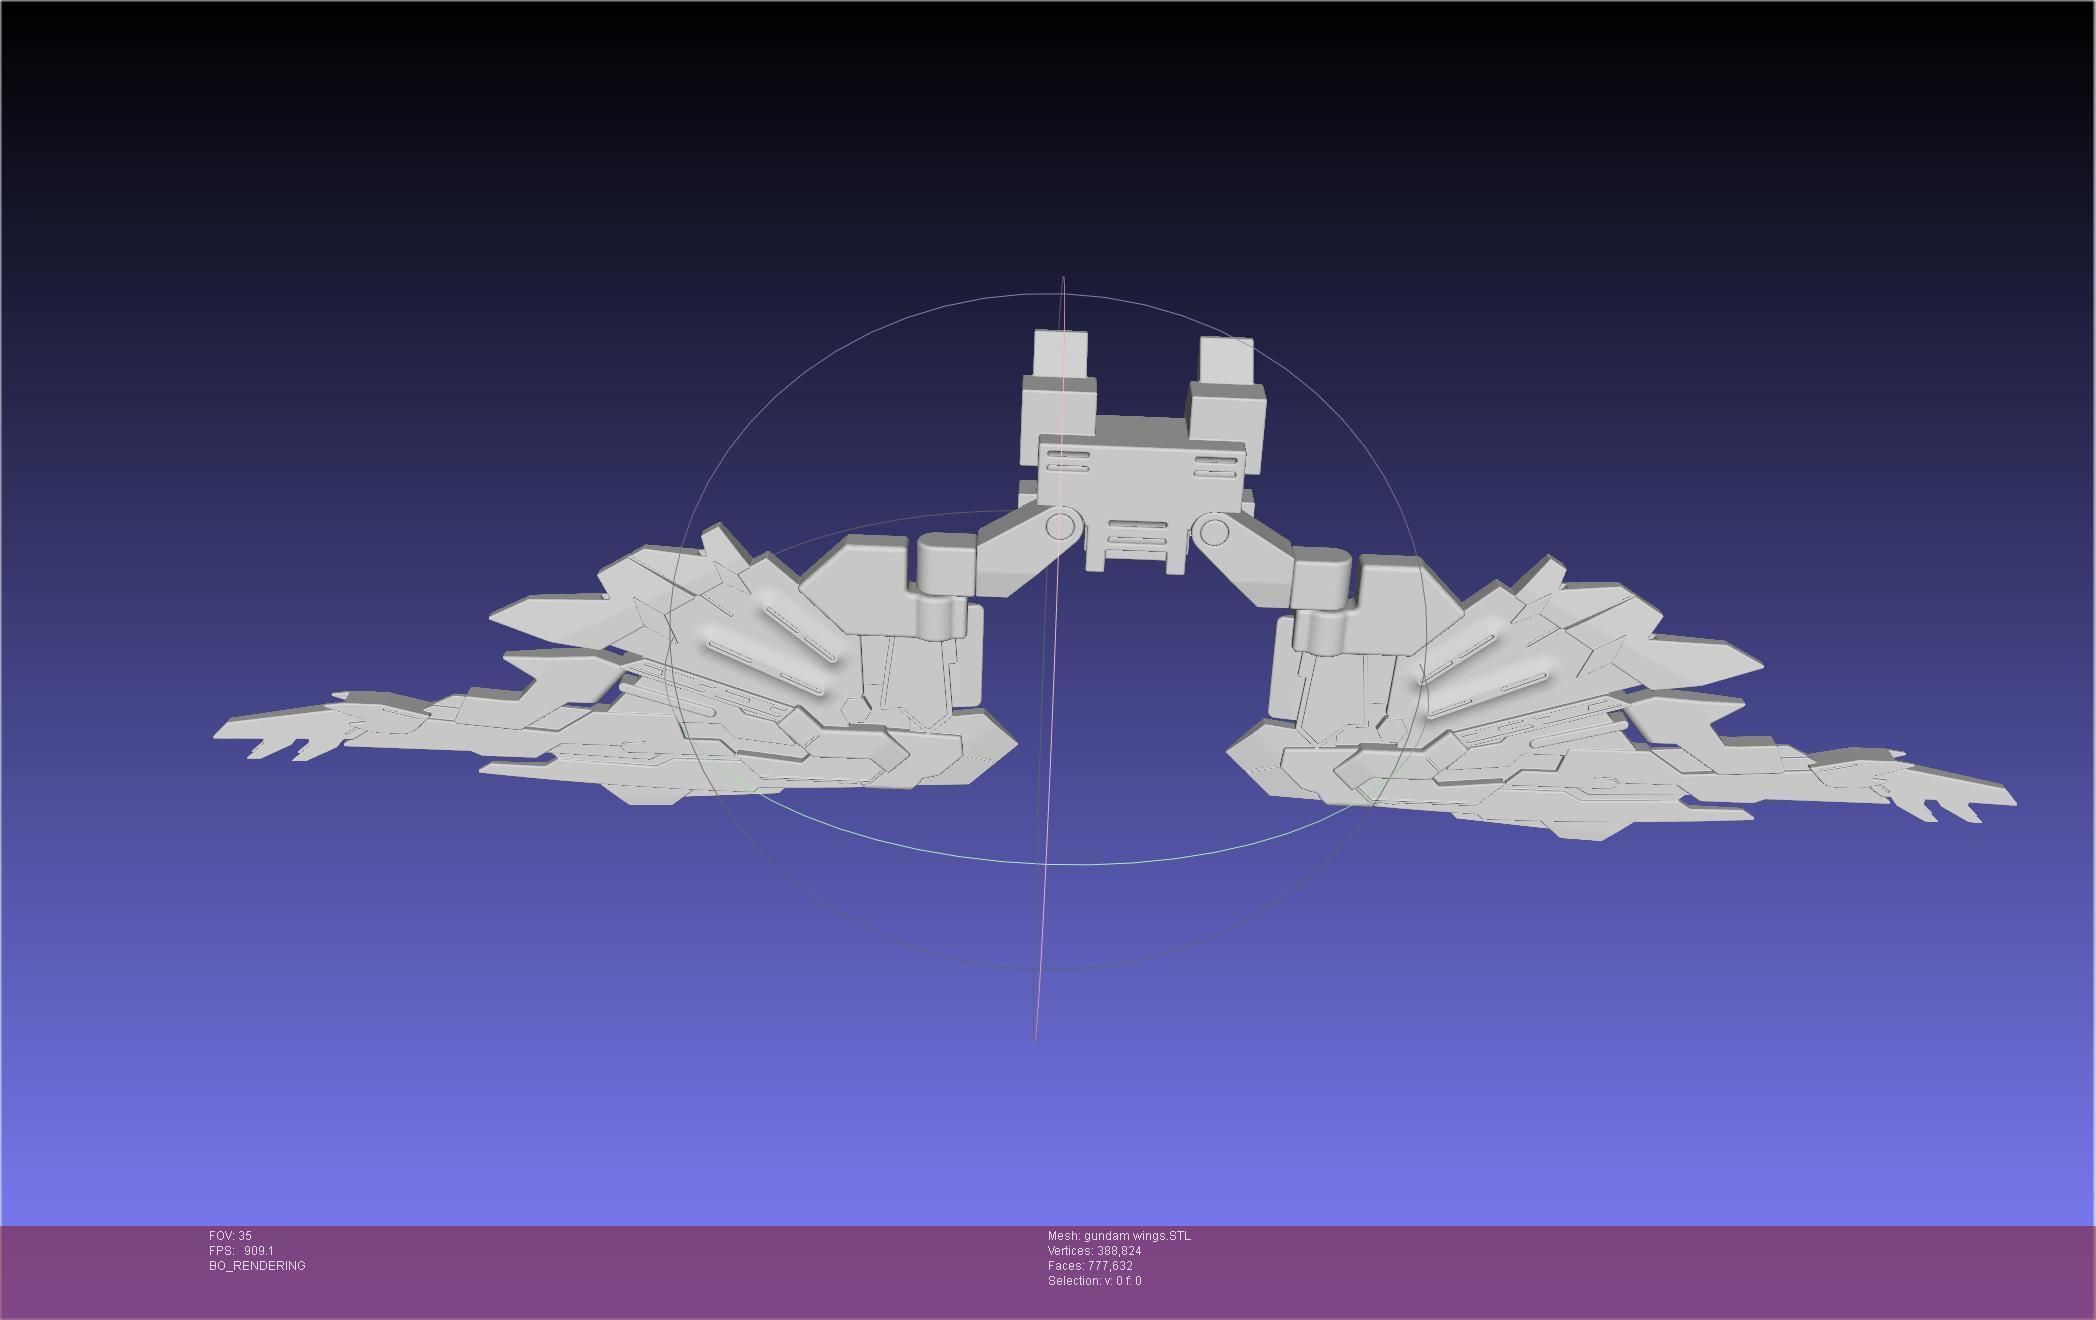Click the Vertices: 388,824 info text

[1094, 1251]
